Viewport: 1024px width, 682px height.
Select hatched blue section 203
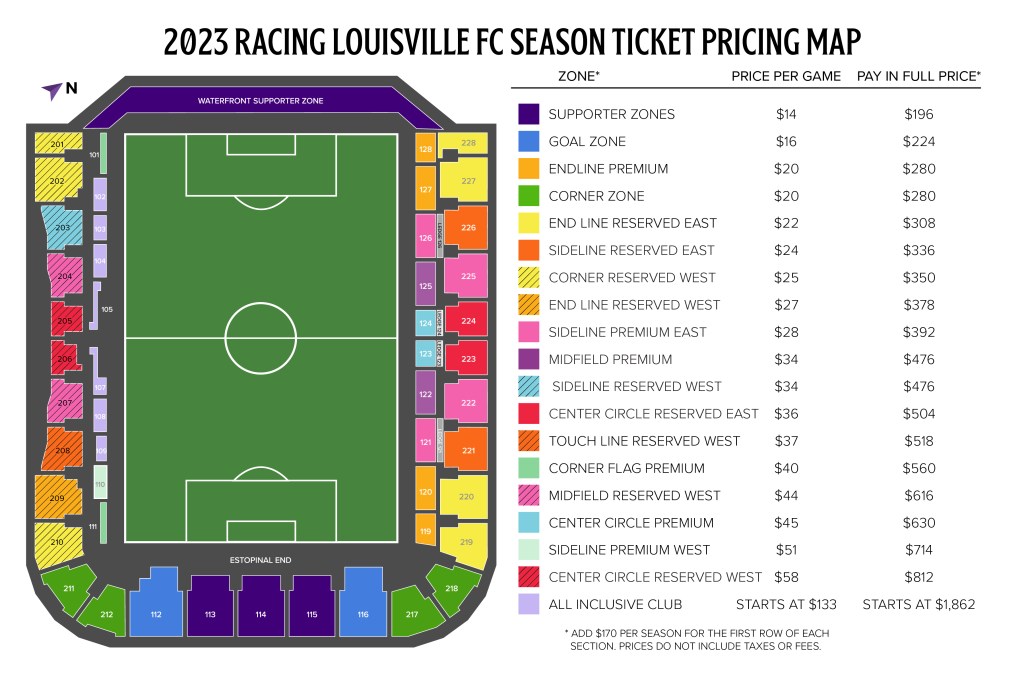63,227
